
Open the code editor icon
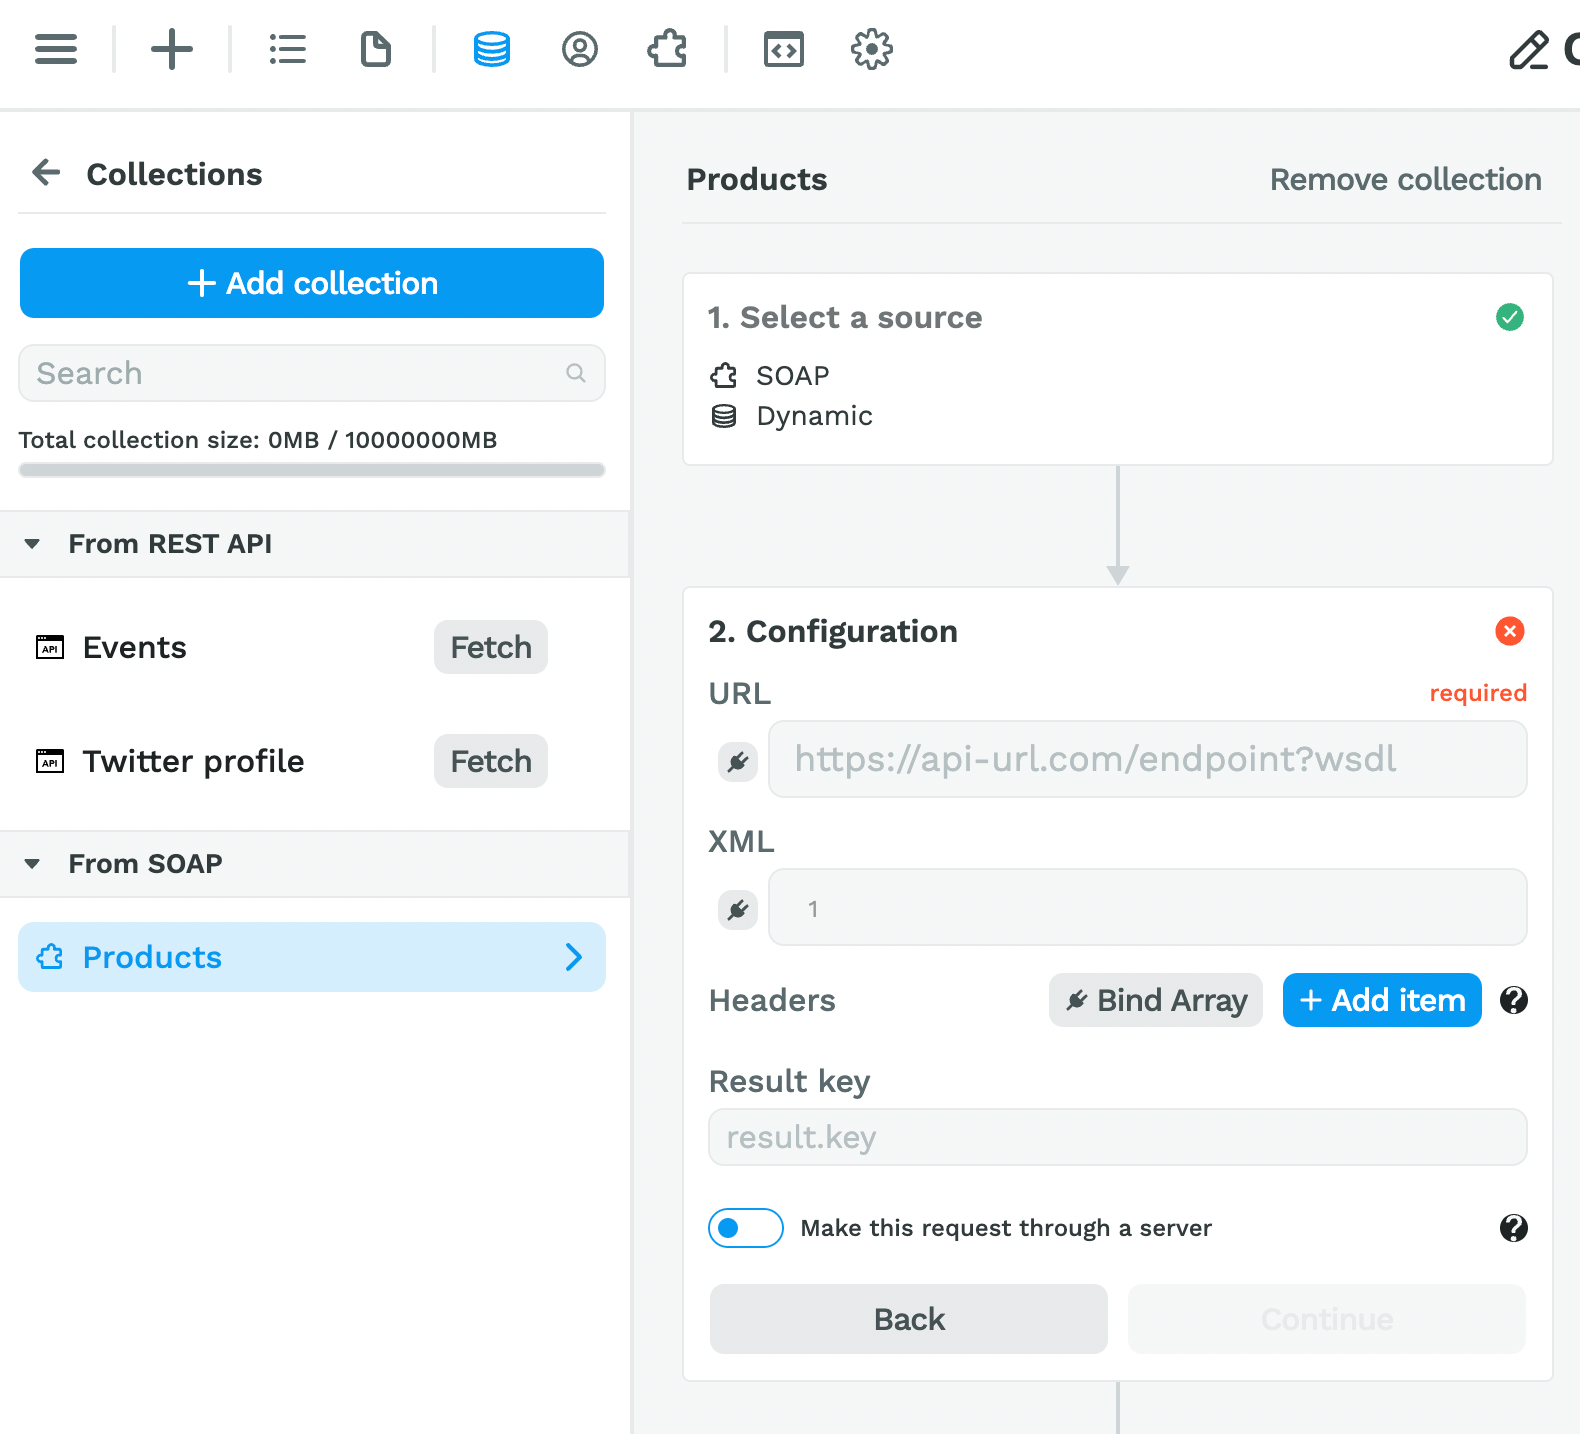[x=784, y=49]
